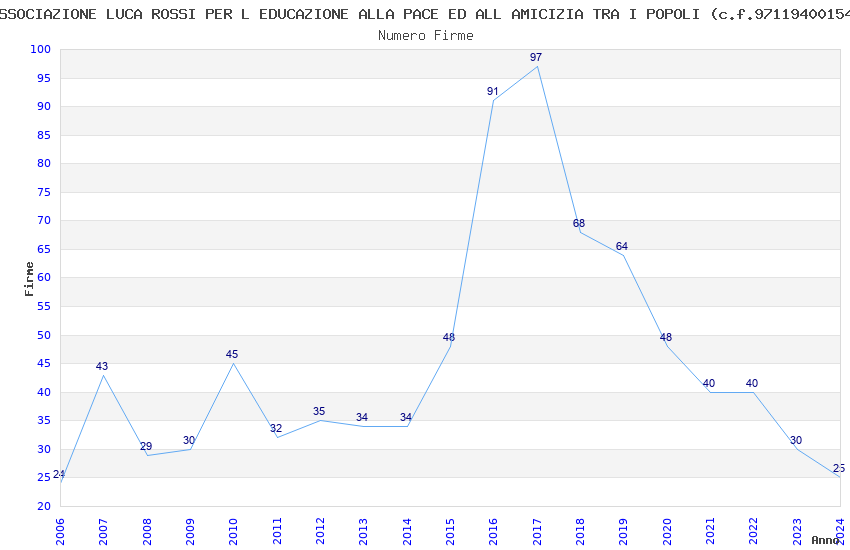The image size is (850, 550).
Task: Click y-axis tick label "60"
Action: (x=44, y=277)
